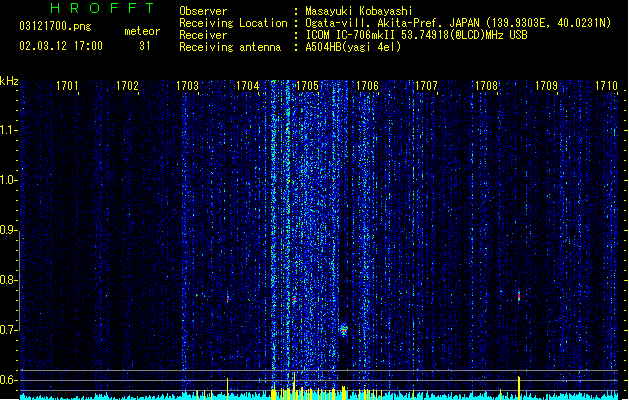Viewport: 629px width, 400px height.
Task: Select observer name Masayuki Kobayashi
Action: (x=359, y=11)
